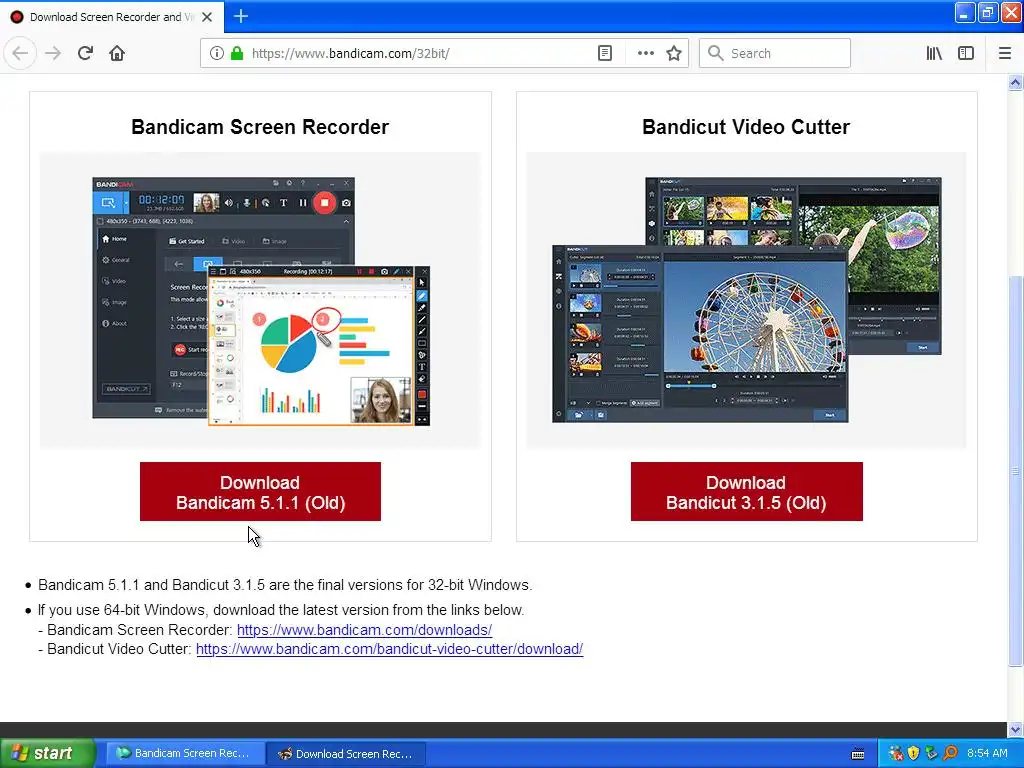Show site information for bandicam.com
Screen dimensions: 1024x768
(217, 53)
